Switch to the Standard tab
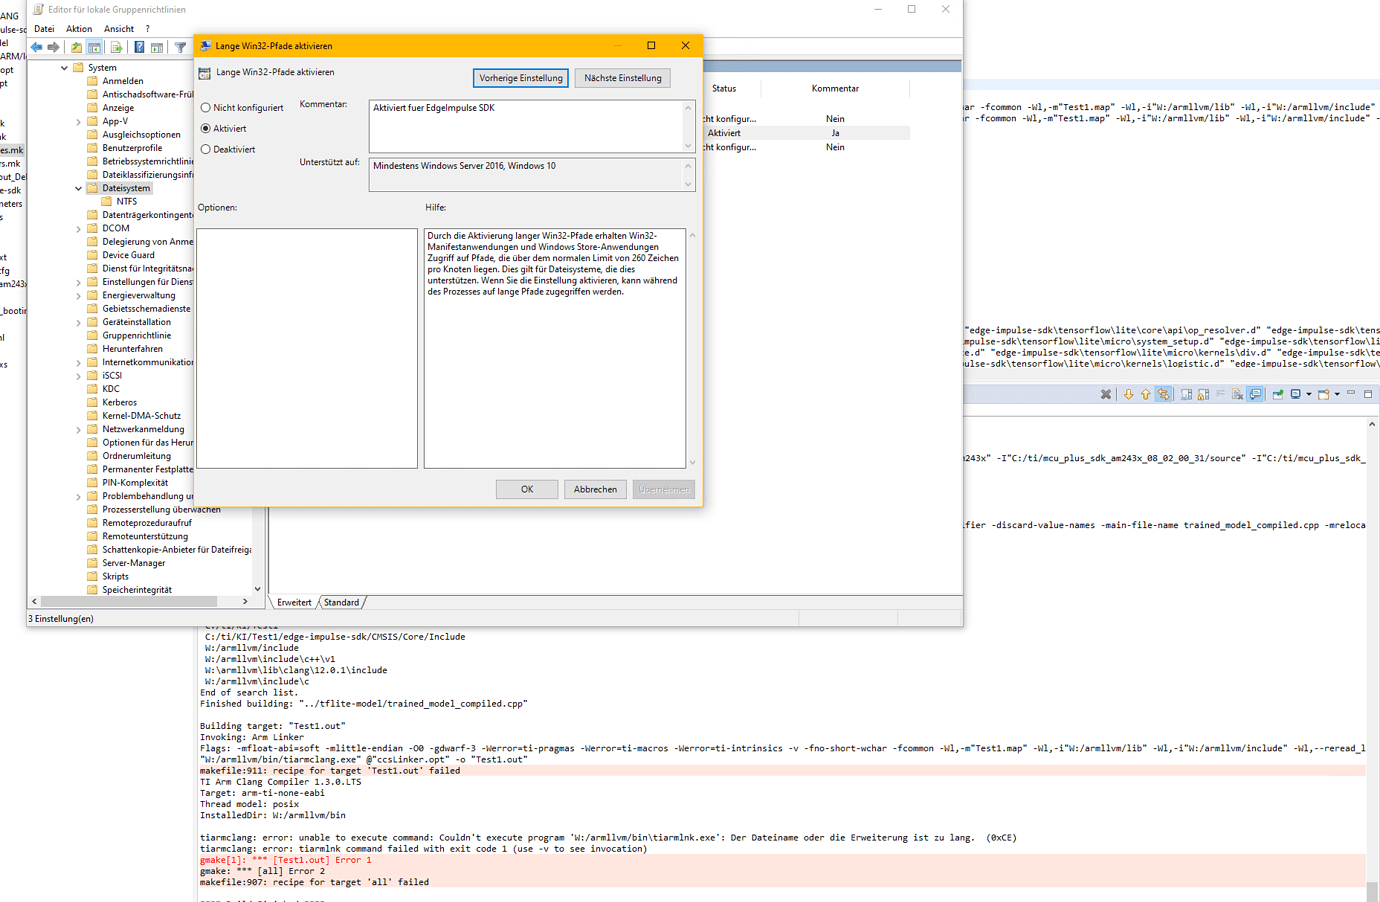 click(343, 601)
